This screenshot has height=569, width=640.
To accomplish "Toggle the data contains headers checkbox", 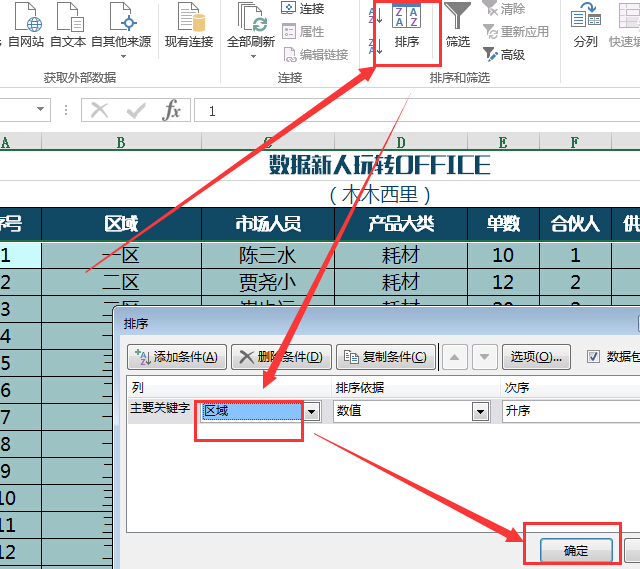I will pos(593,357).
